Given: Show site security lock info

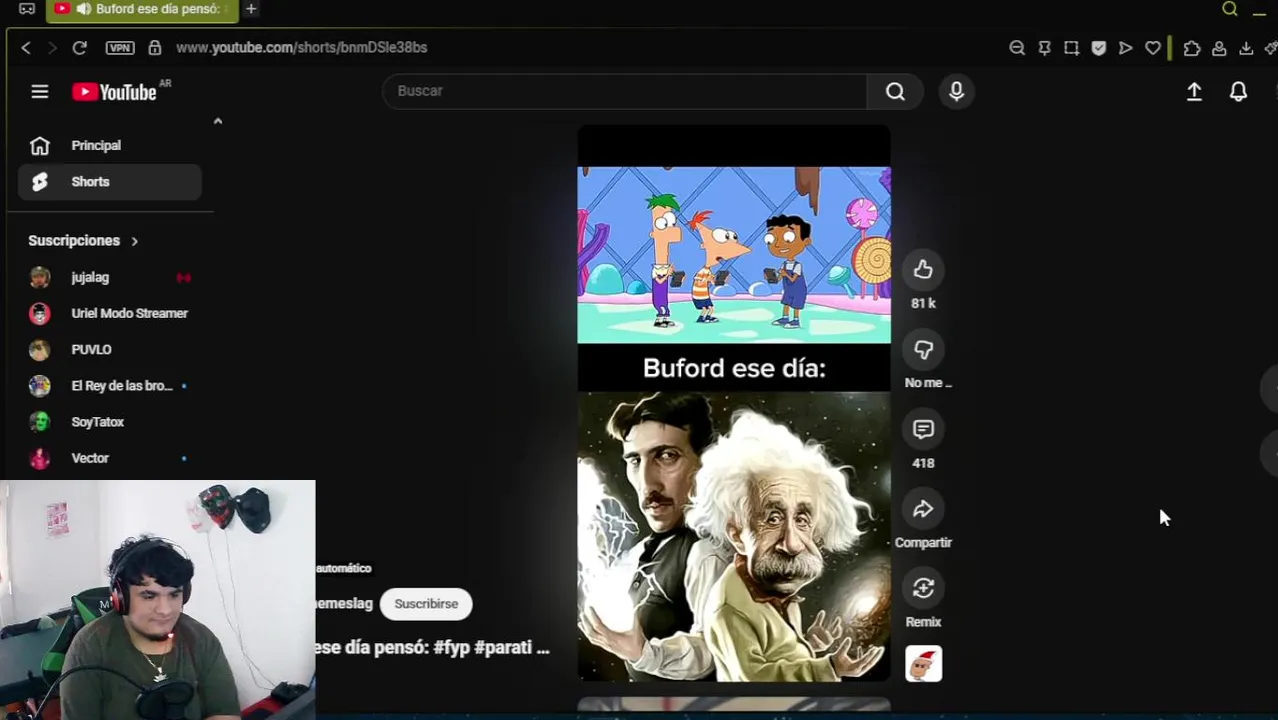Looking at the screenshot, I should click(x=155, y=47).
